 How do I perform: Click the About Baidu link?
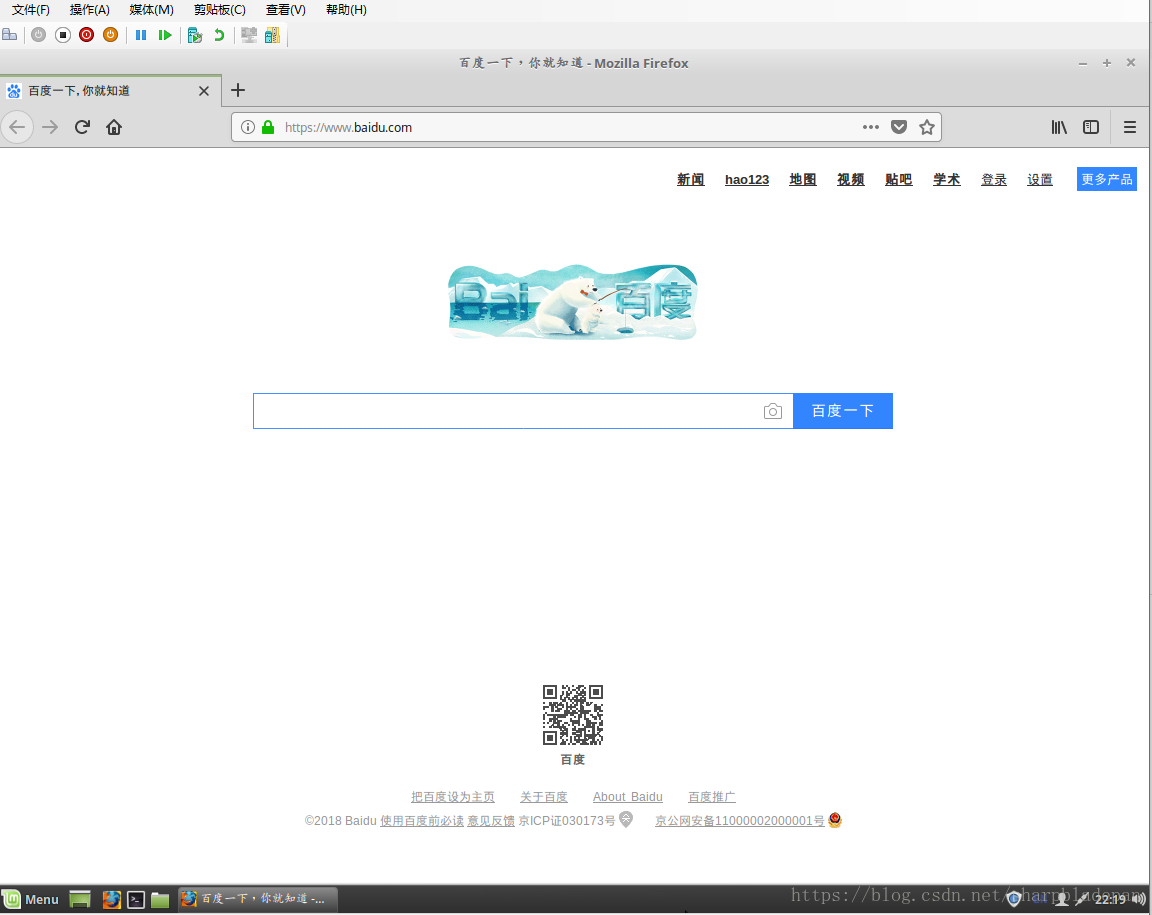click(627, 797)
